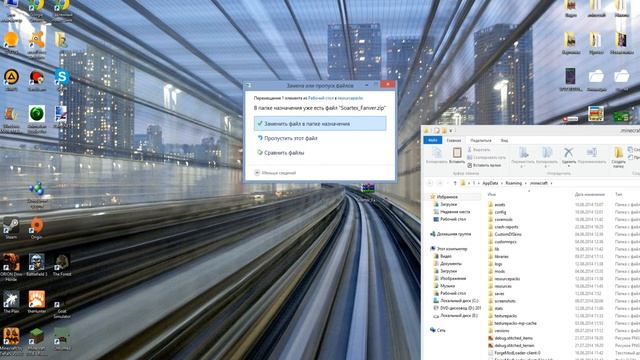Screen dimensions: 640x360
Task: Select the versions folder in file list
Action: tap(502, 331)
